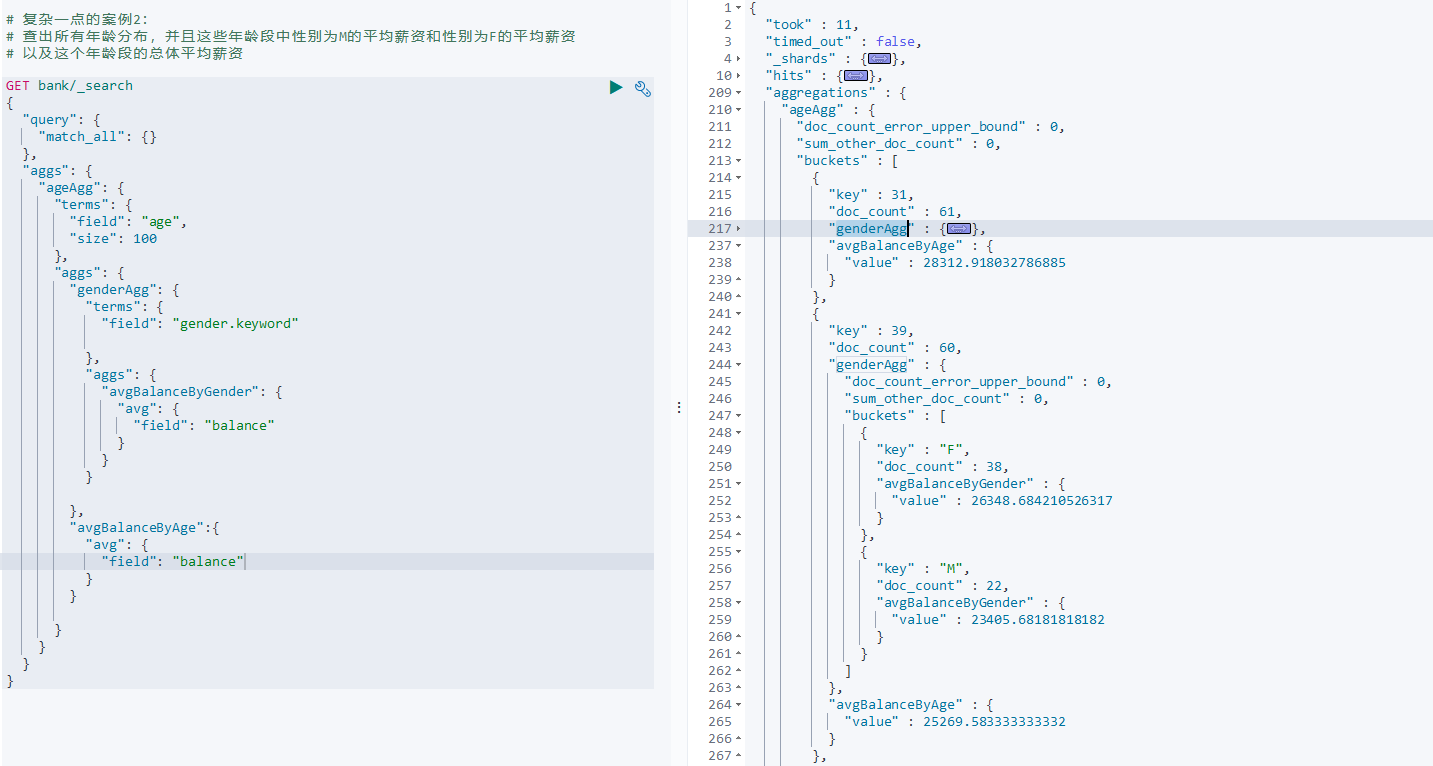Collapse inner buckets array at line 247
Viewport: 1433px width, 766px height.
click(739, 416)
